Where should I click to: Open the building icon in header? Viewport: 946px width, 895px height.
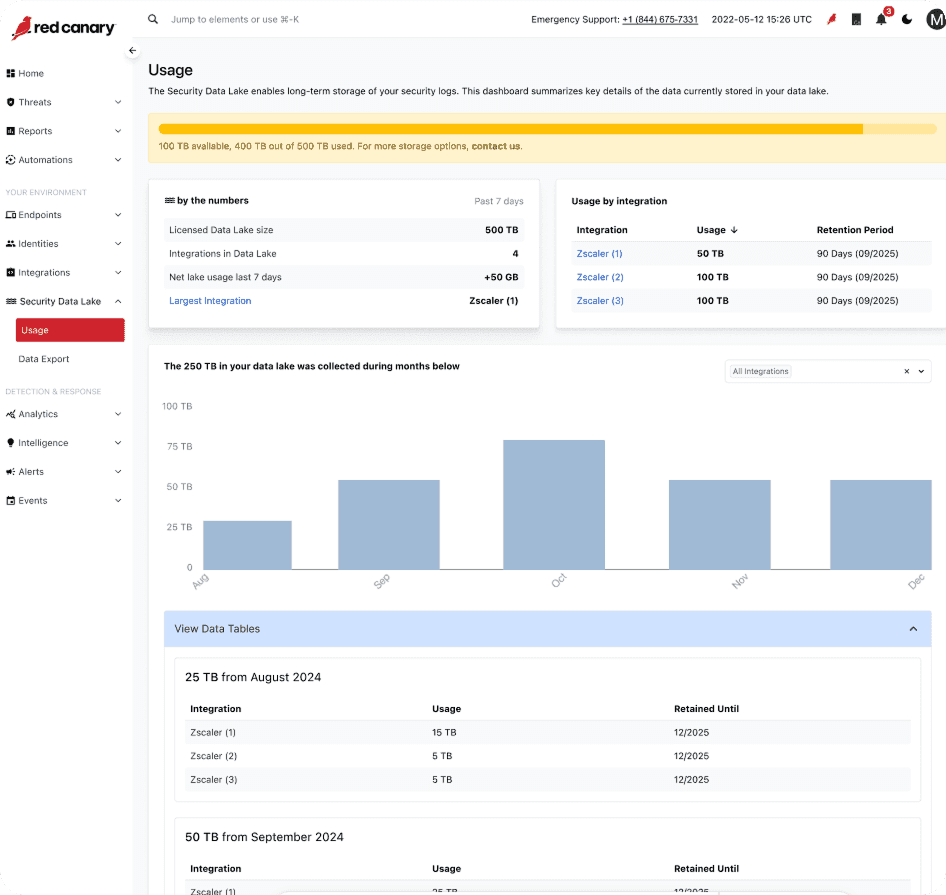pos(856,19)
